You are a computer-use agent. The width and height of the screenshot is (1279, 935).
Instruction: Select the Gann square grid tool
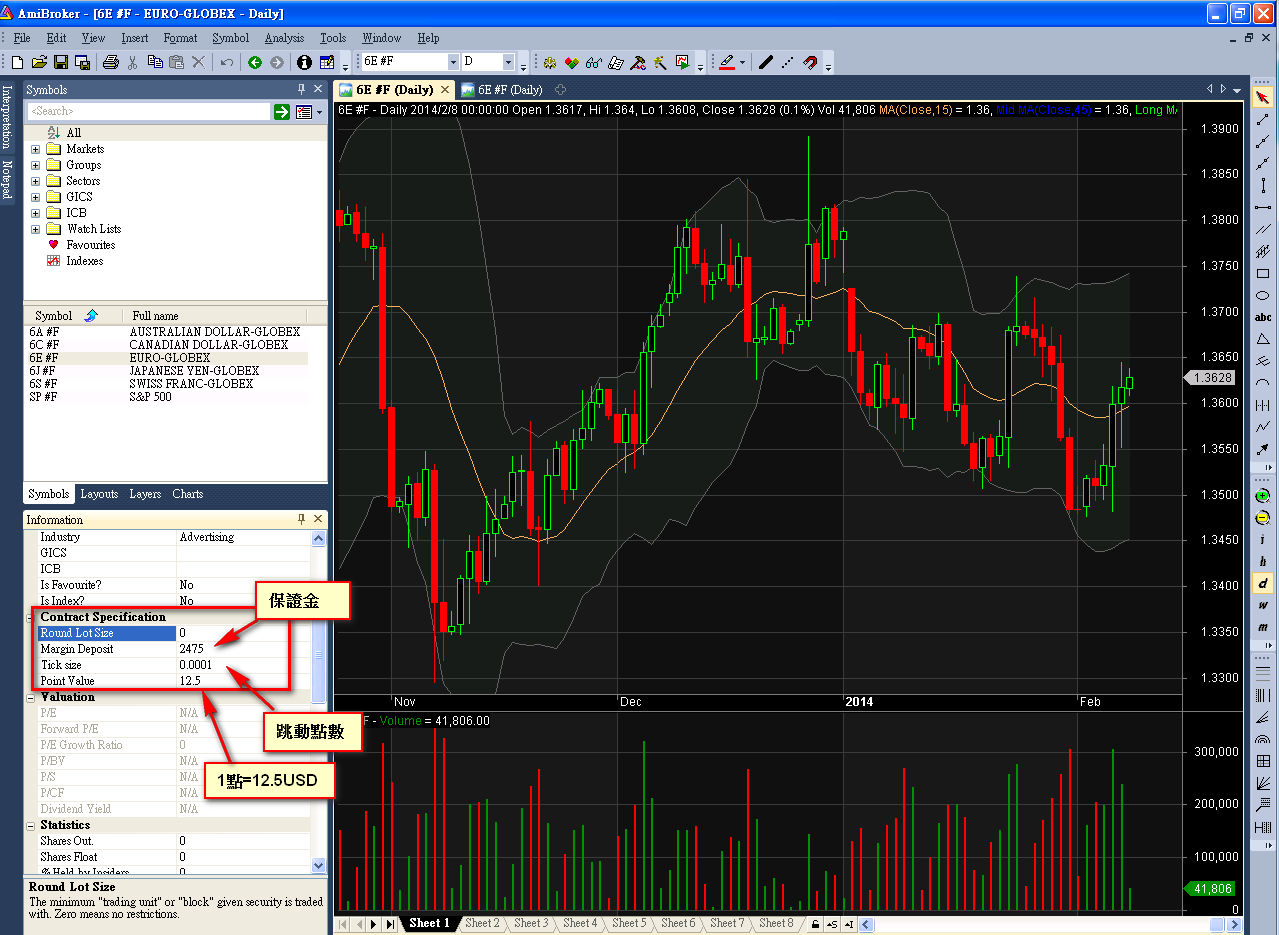point(1263,761)
